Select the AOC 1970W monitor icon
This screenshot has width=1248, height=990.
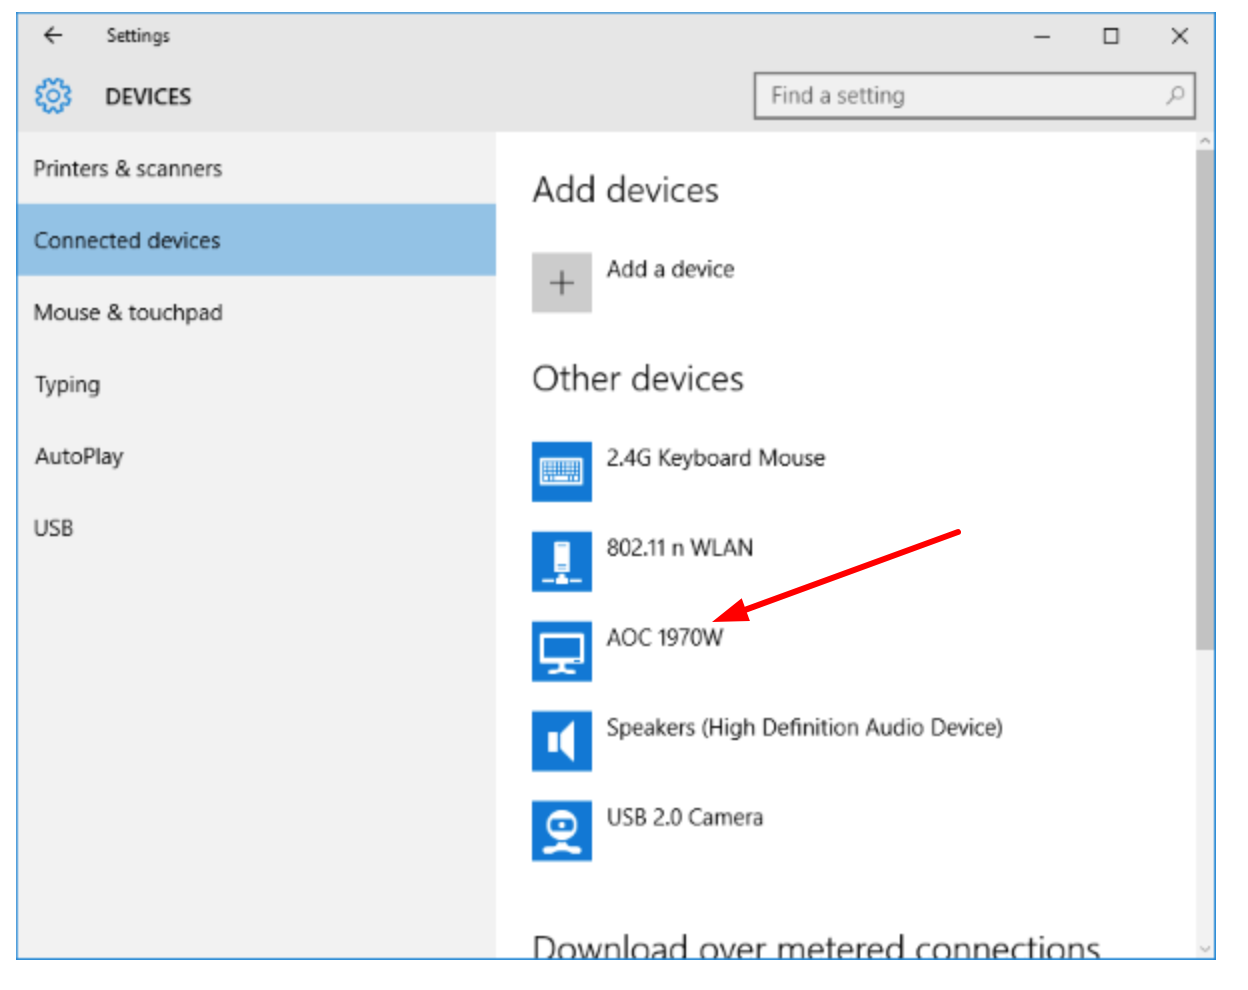pos(561,651)
